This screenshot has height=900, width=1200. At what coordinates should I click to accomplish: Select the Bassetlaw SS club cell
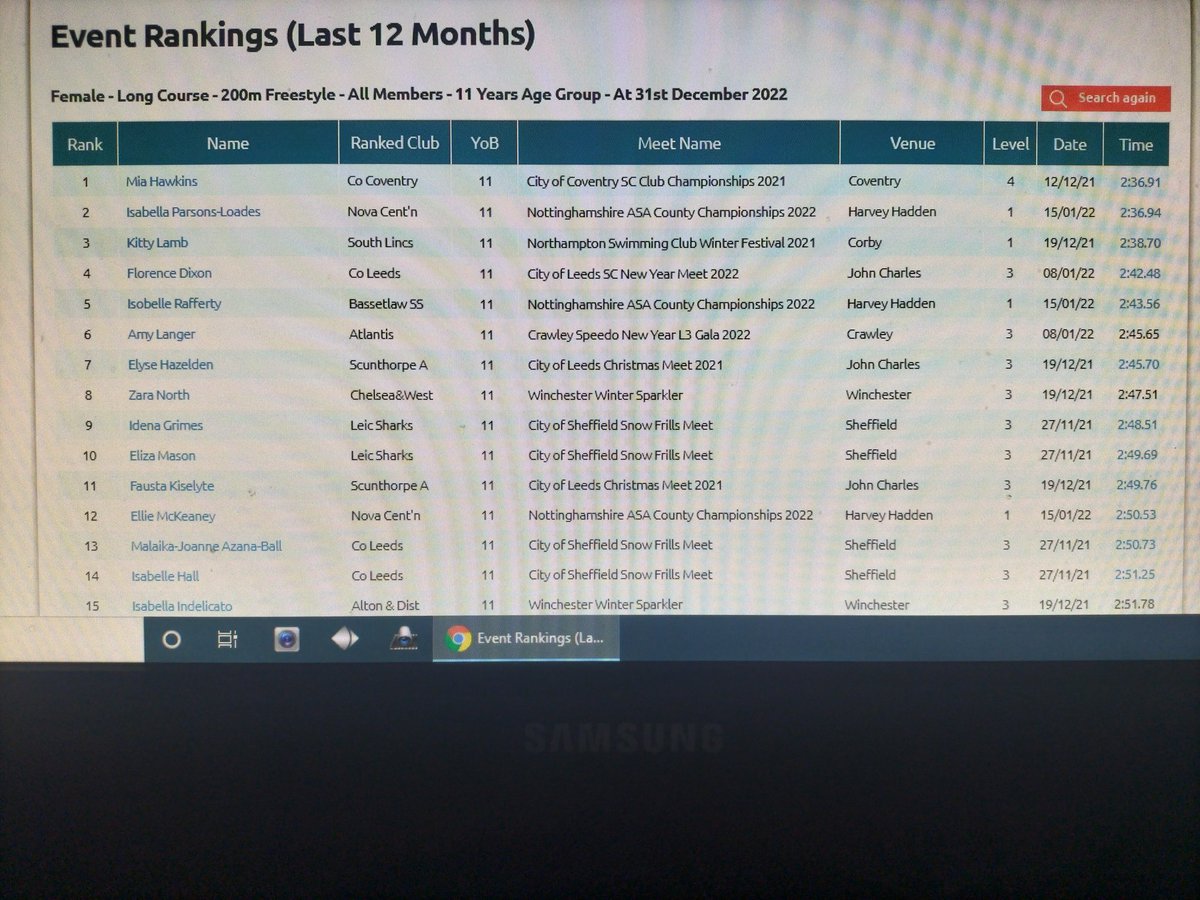tap(385, 304)
